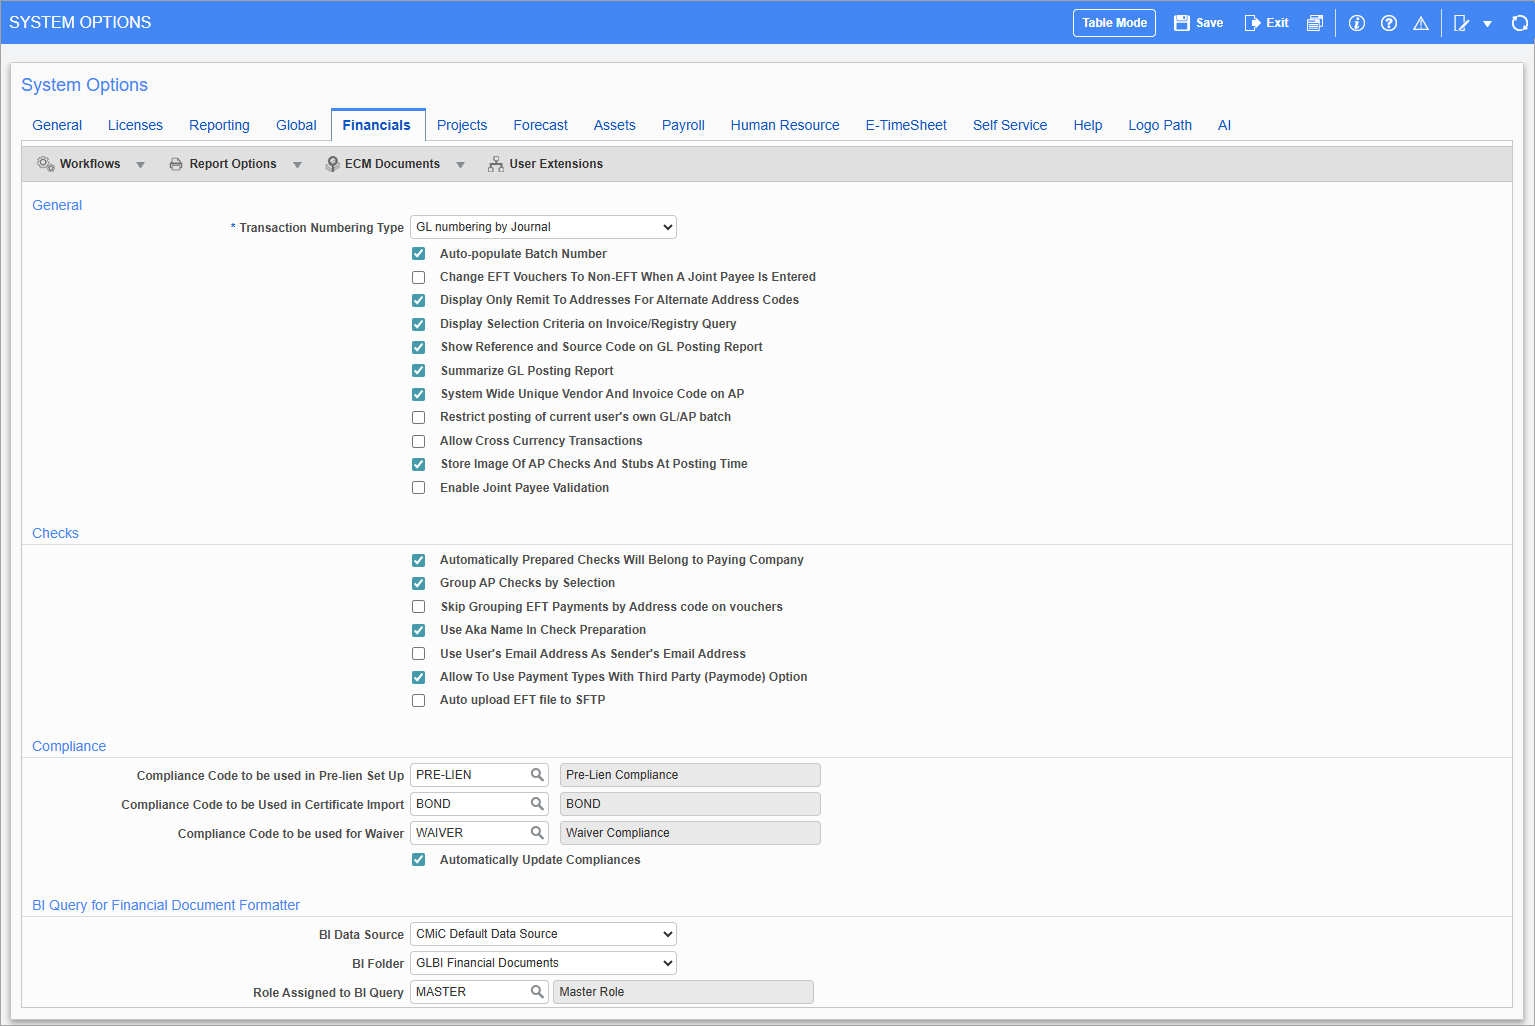
Task: Open BI Data Source dropdown
Action: pos(543,934)
